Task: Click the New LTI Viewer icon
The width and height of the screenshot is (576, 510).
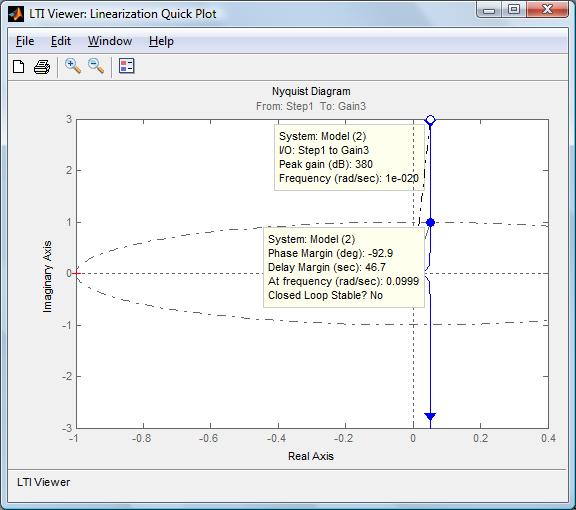Action: (18, 67)
